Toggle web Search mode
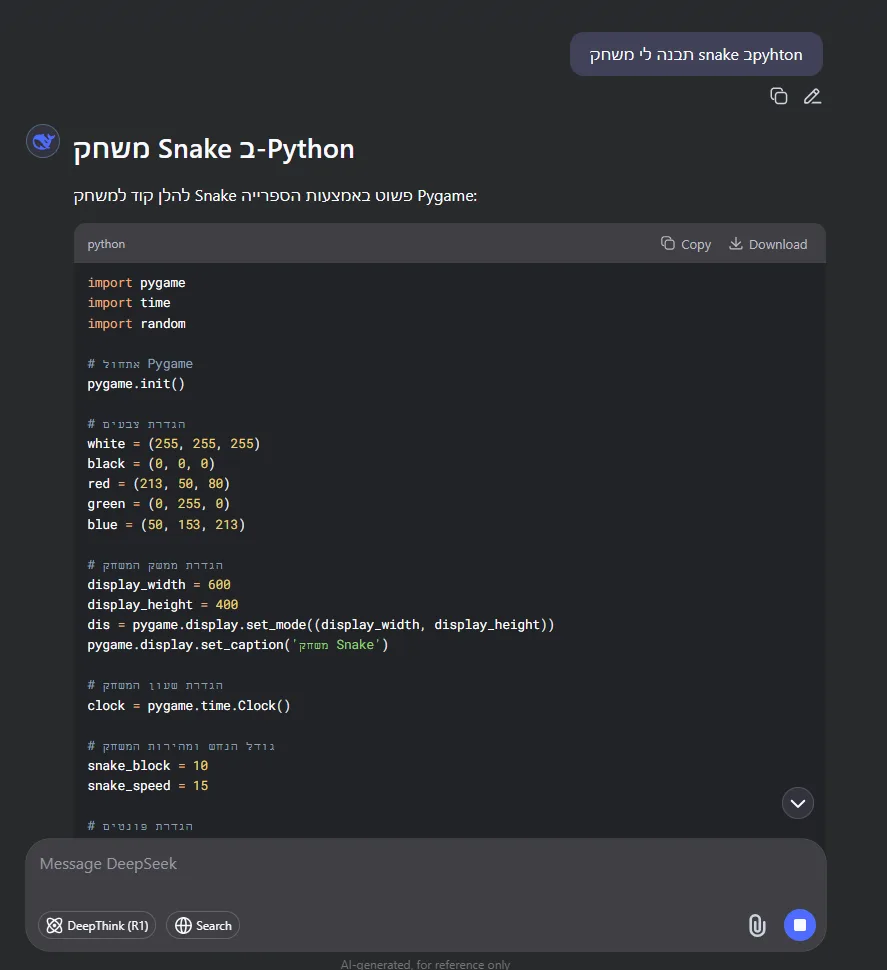The height and width of the screenshot is (970, 887). point(203,925)
